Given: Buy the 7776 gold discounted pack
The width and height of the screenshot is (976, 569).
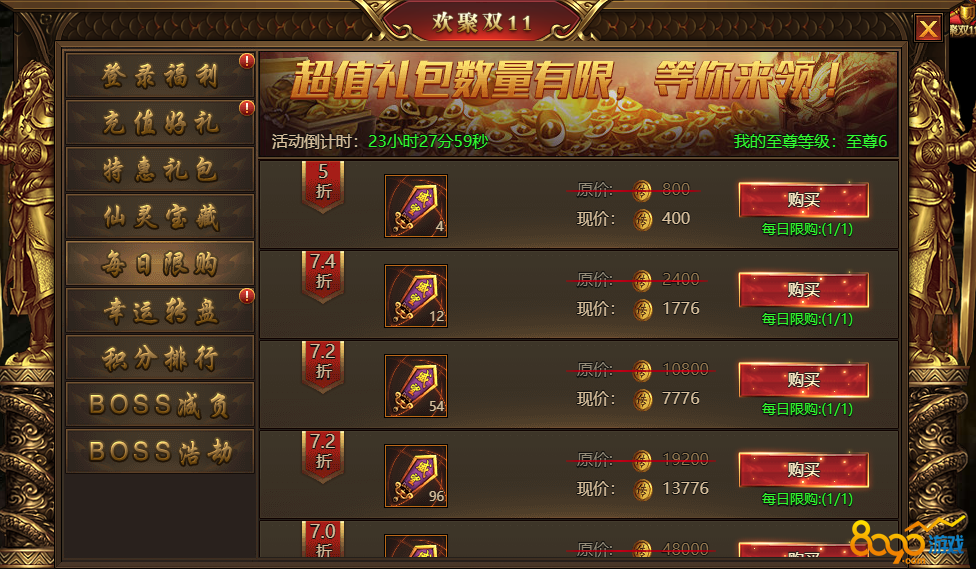Looking at the screenshot, I should pyautogui.click(x=804, y=380).
